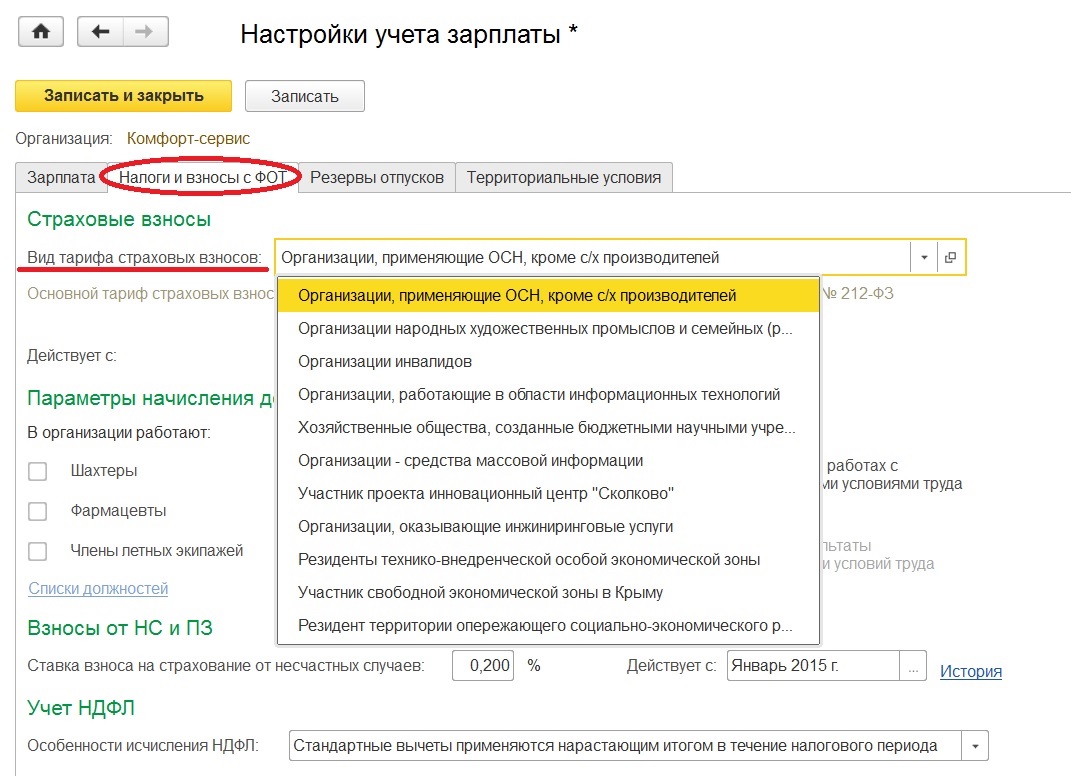Tick the Фармацевты checkbox
This screenshot has width=1071, height=776.
[x=38, y=511]
